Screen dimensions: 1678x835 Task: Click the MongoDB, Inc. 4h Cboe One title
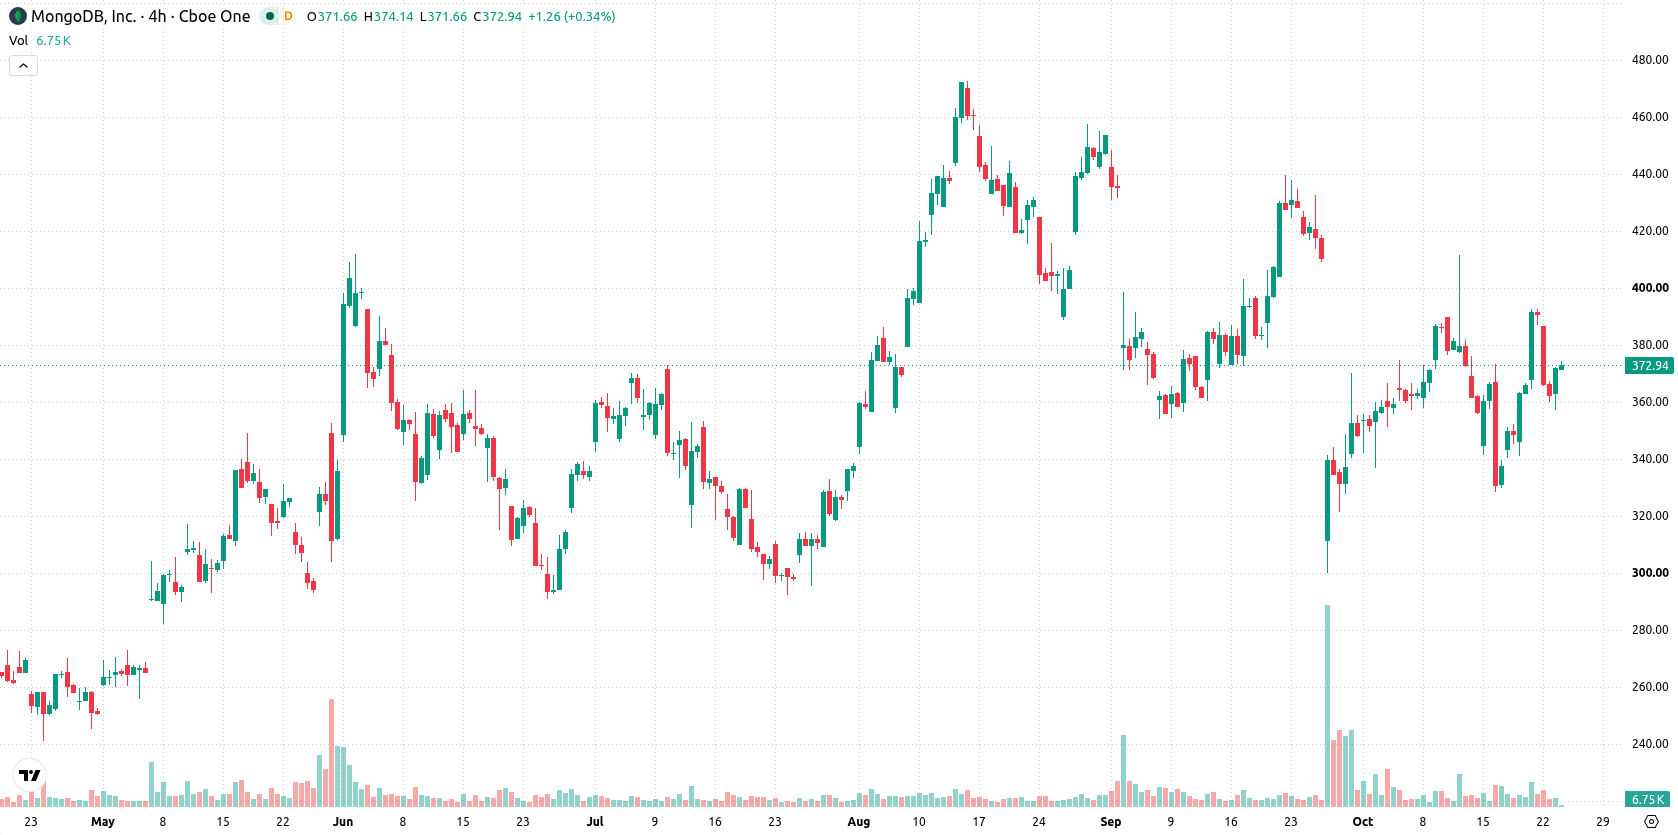tap(141, 16)
